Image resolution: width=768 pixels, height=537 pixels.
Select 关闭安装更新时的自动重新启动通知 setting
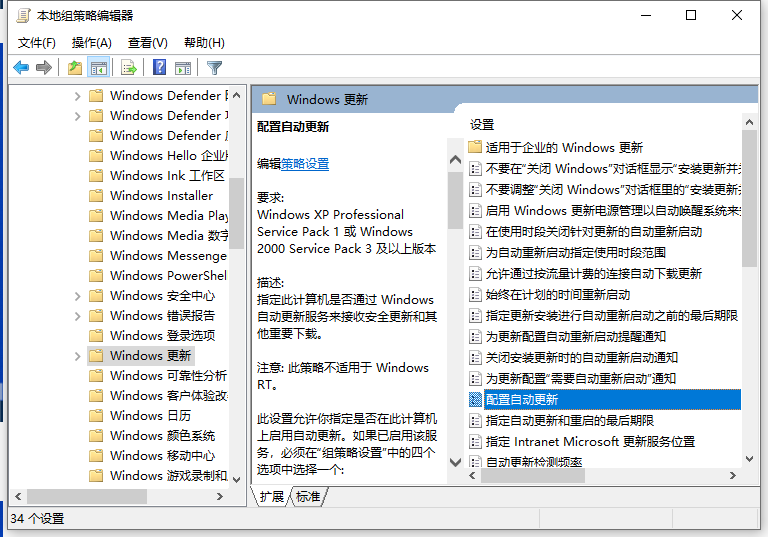tap(581, 358)
